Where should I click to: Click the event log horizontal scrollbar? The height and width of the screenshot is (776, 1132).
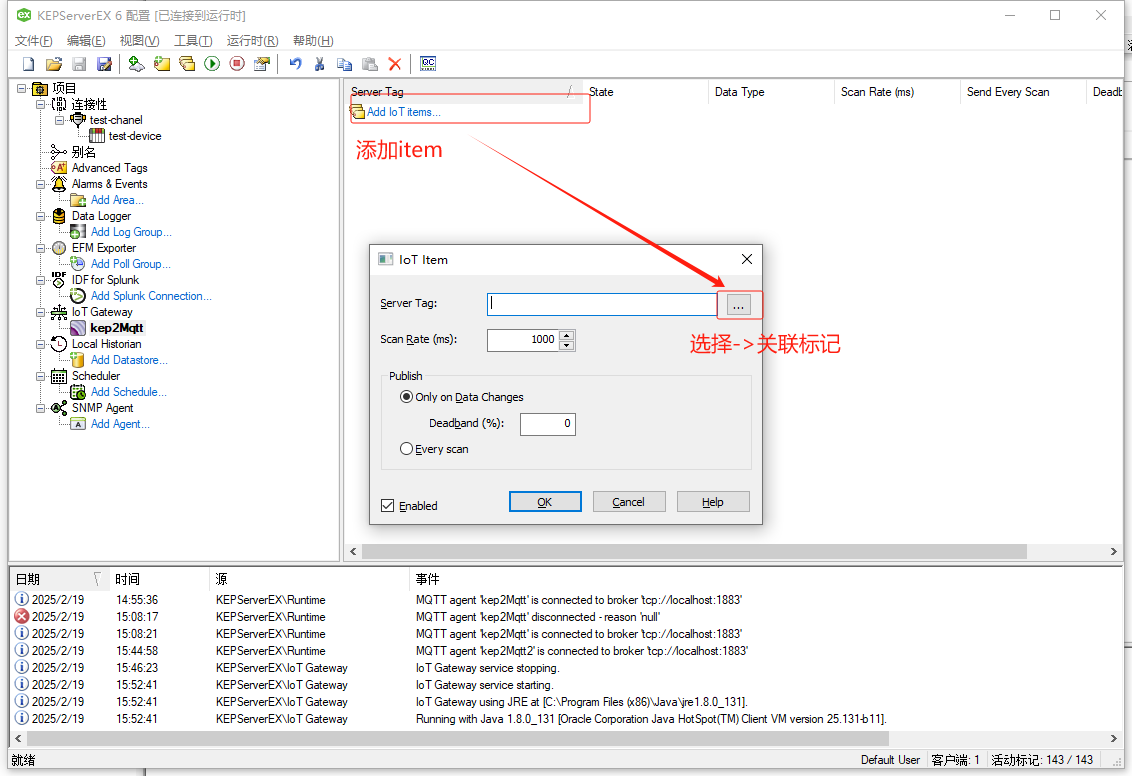458,738
